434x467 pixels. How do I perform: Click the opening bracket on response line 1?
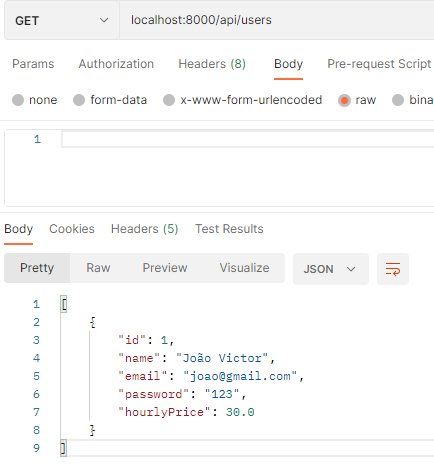[64, 304]
